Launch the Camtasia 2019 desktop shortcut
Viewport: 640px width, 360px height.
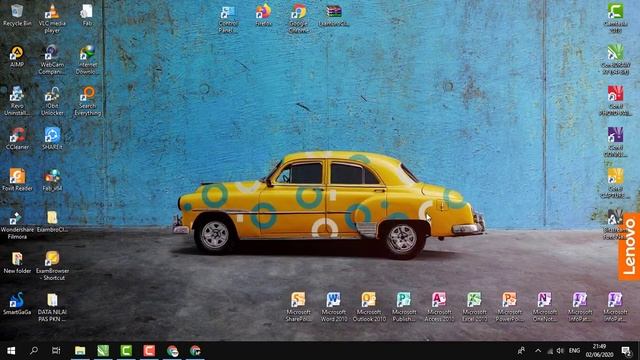tap(616, 19)
